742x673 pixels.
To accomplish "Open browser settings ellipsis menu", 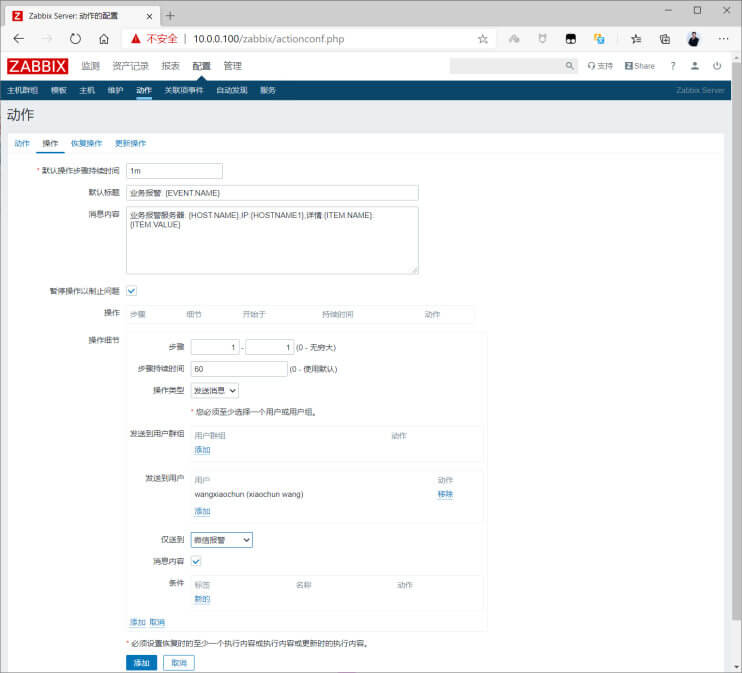I will click(724, 39).
